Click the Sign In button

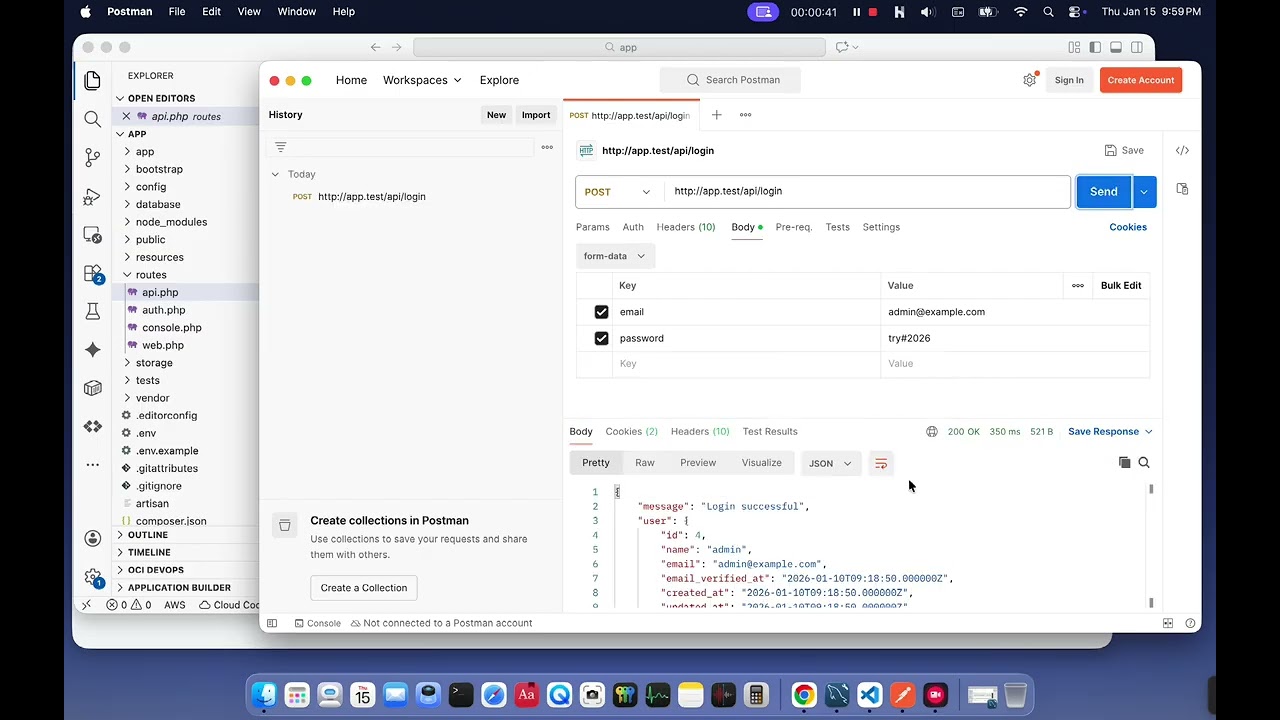click(x=1069, y=80)
